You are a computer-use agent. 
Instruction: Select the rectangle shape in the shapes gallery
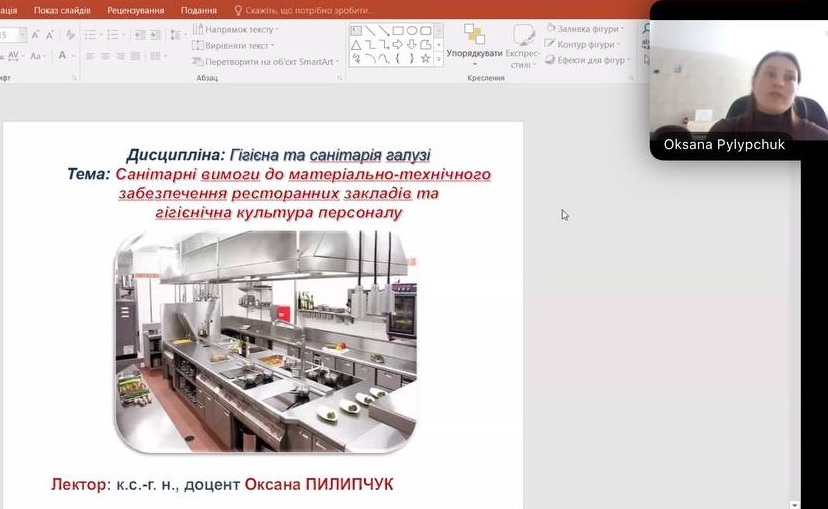[x=397, y=31]
